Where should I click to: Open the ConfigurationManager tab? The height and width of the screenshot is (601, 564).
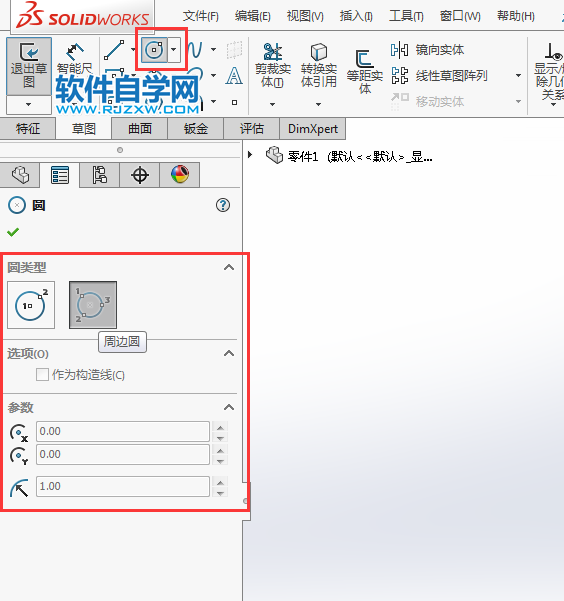pyautogui.click(x=100, y=175)
